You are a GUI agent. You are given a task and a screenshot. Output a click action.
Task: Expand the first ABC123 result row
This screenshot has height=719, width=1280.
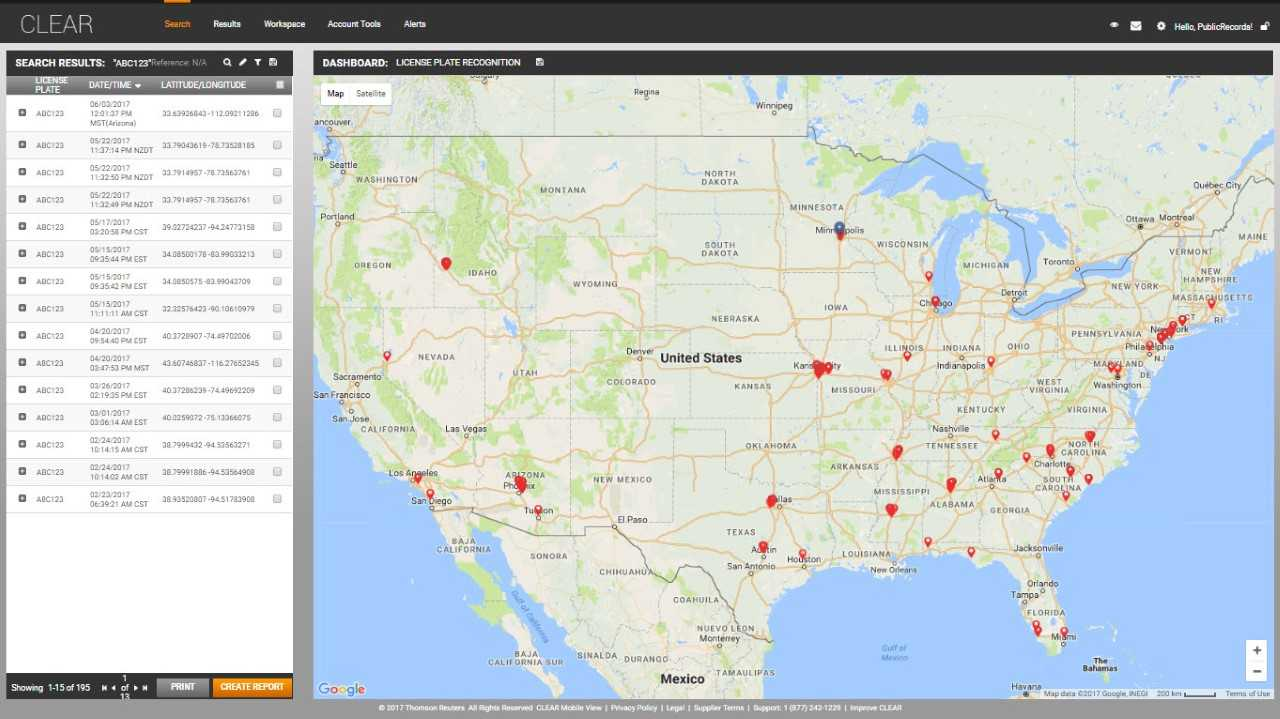click(x=21, y=113)
